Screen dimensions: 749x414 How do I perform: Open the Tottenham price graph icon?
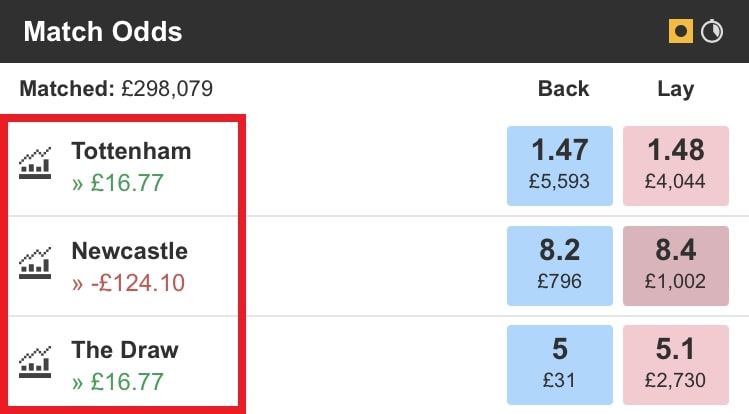click(35, 164)
